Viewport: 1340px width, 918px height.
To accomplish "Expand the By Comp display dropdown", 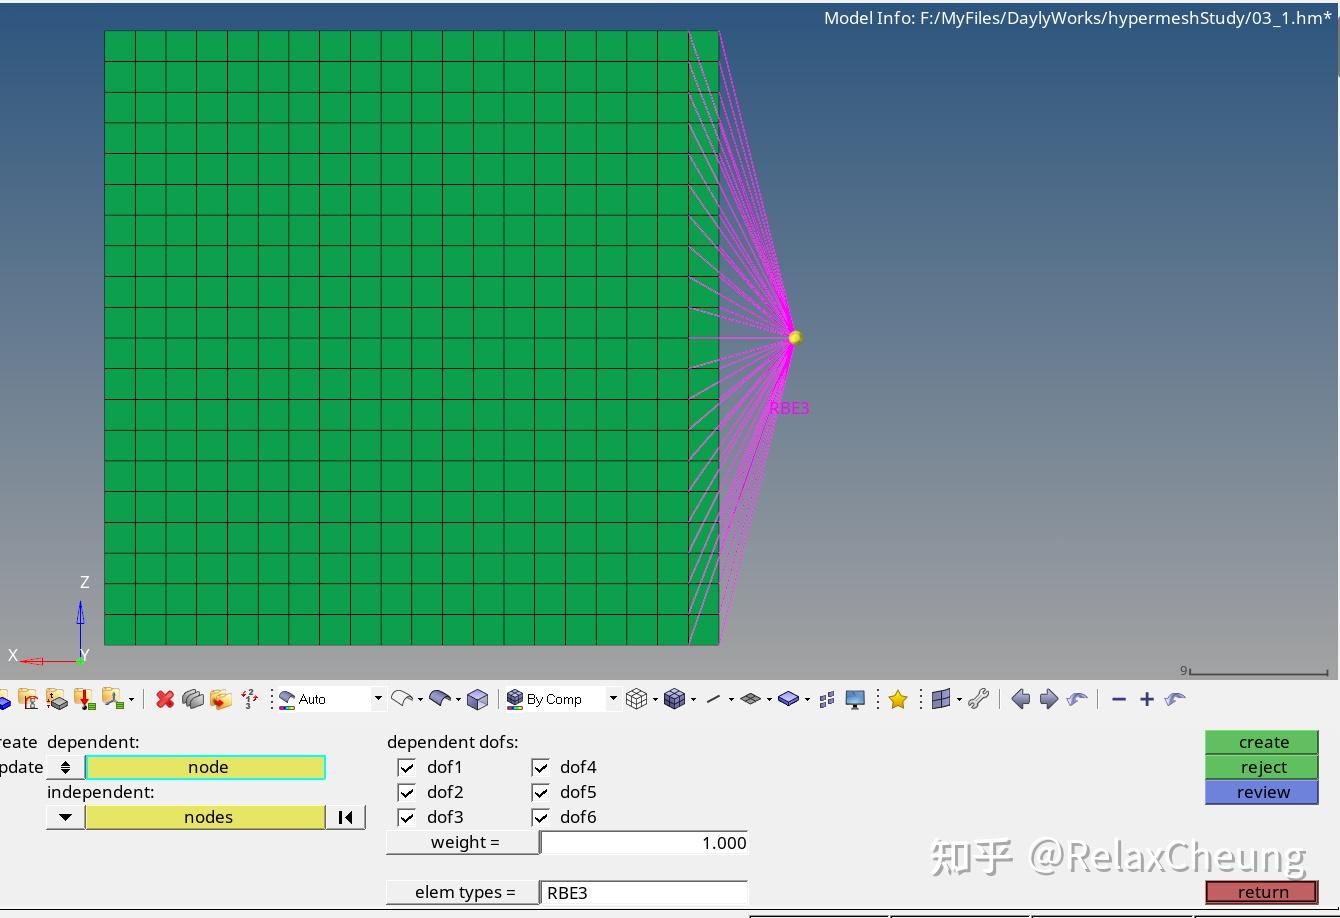I will [x=612, y=698].
